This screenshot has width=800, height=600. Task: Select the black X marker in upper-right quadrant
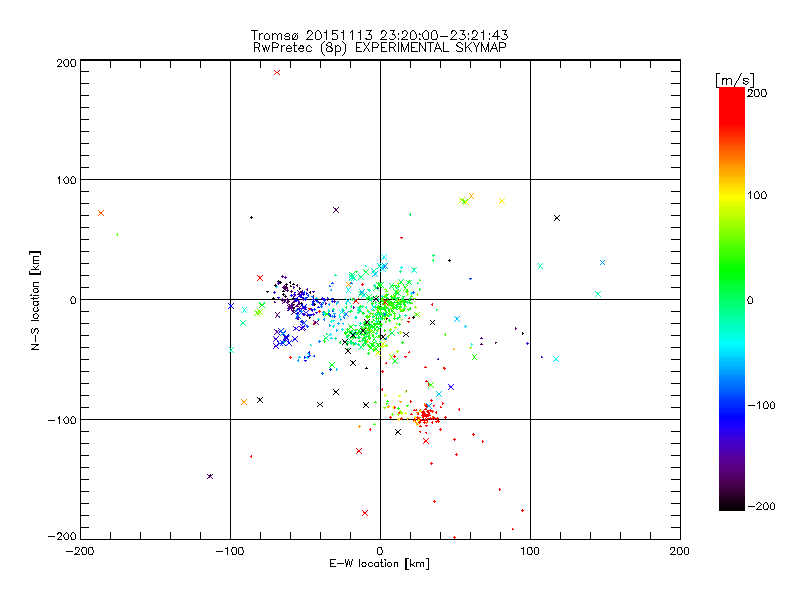click(557, 218)
